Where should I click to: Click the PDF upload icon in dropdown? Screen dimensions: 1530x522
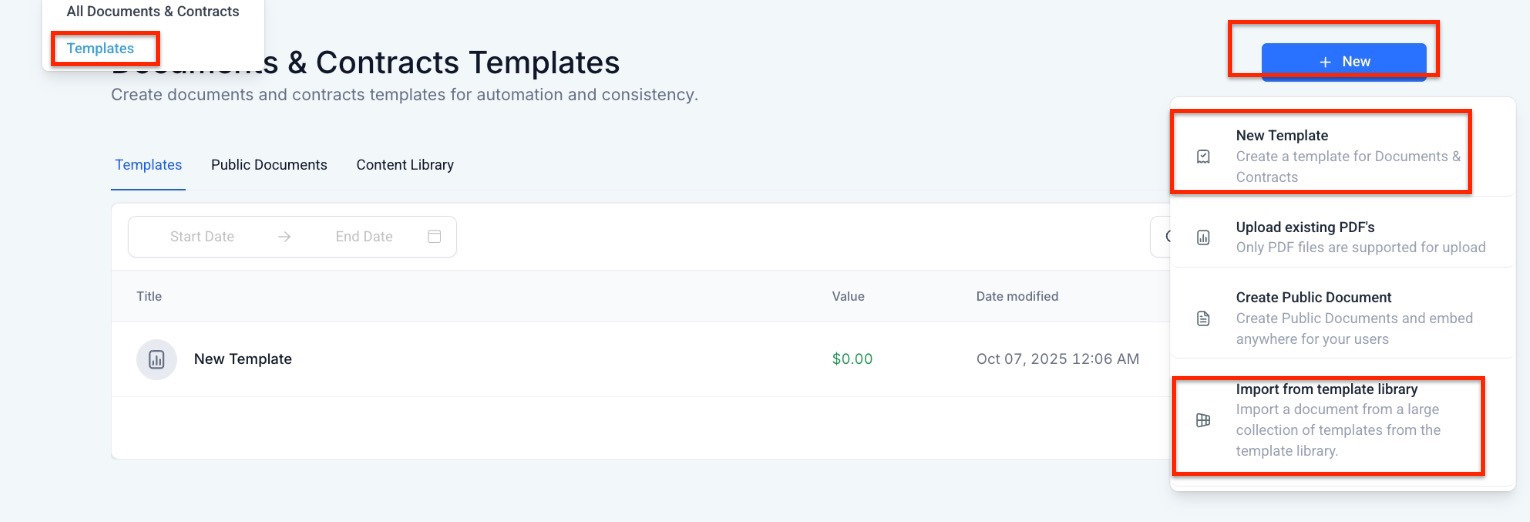click(x=1203, y=237)
